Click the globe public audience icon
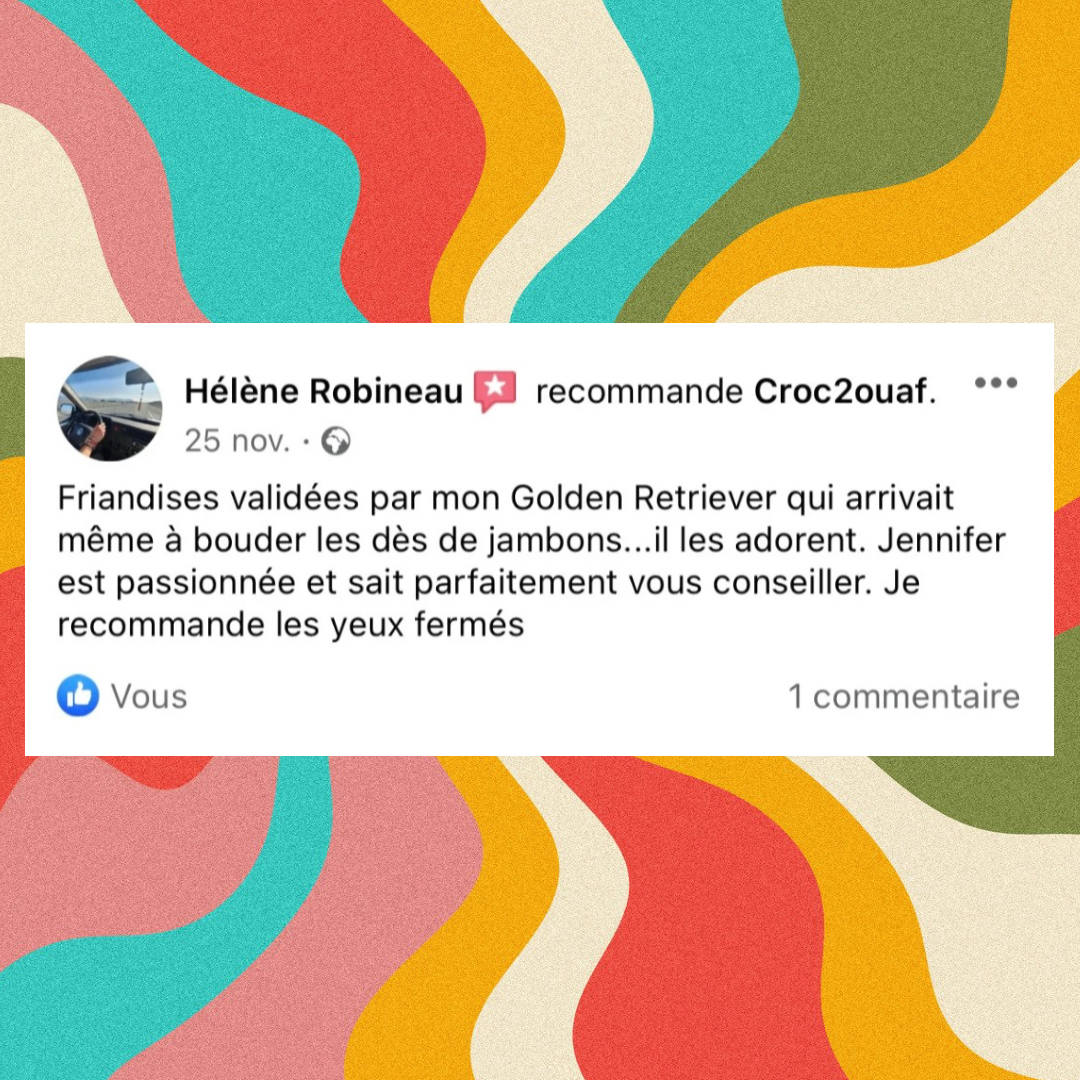 [x=337, y=442]
